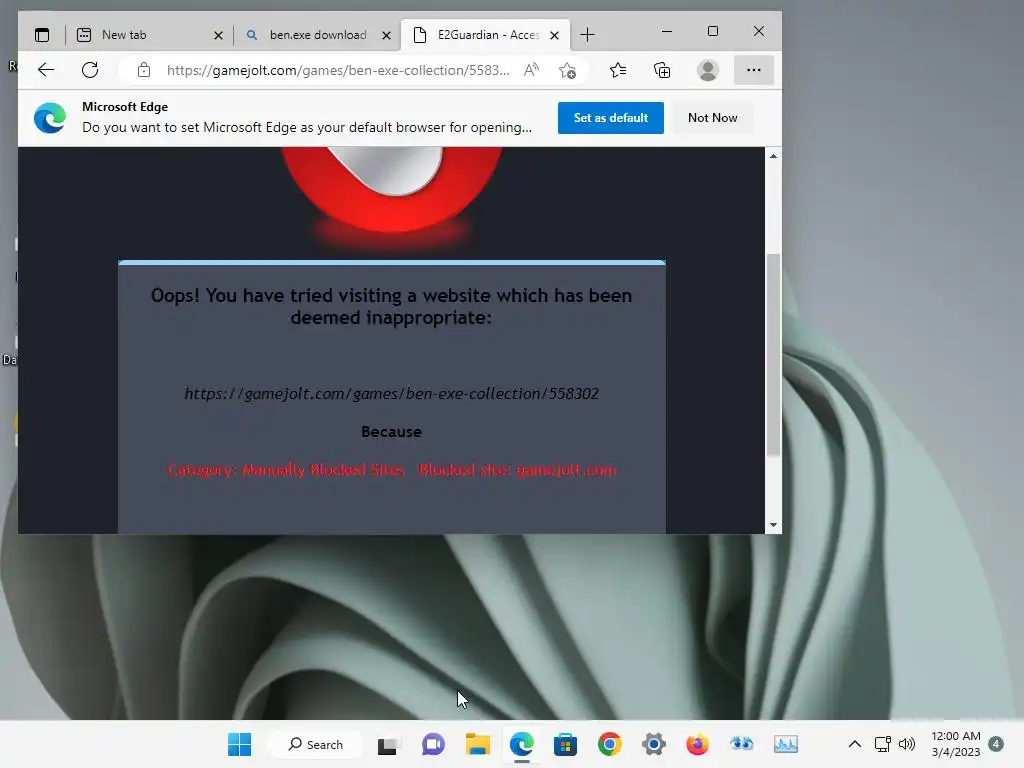
Task: Open Microsoft Store from taskbar
Action: [566, 744]
